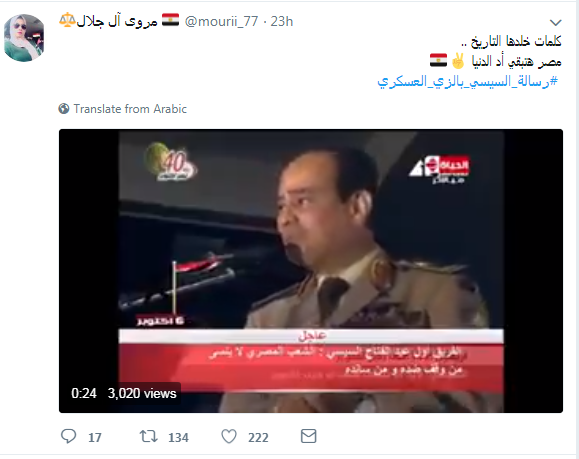Open the @mourii_77 handle profile

(x=221, y=21)
